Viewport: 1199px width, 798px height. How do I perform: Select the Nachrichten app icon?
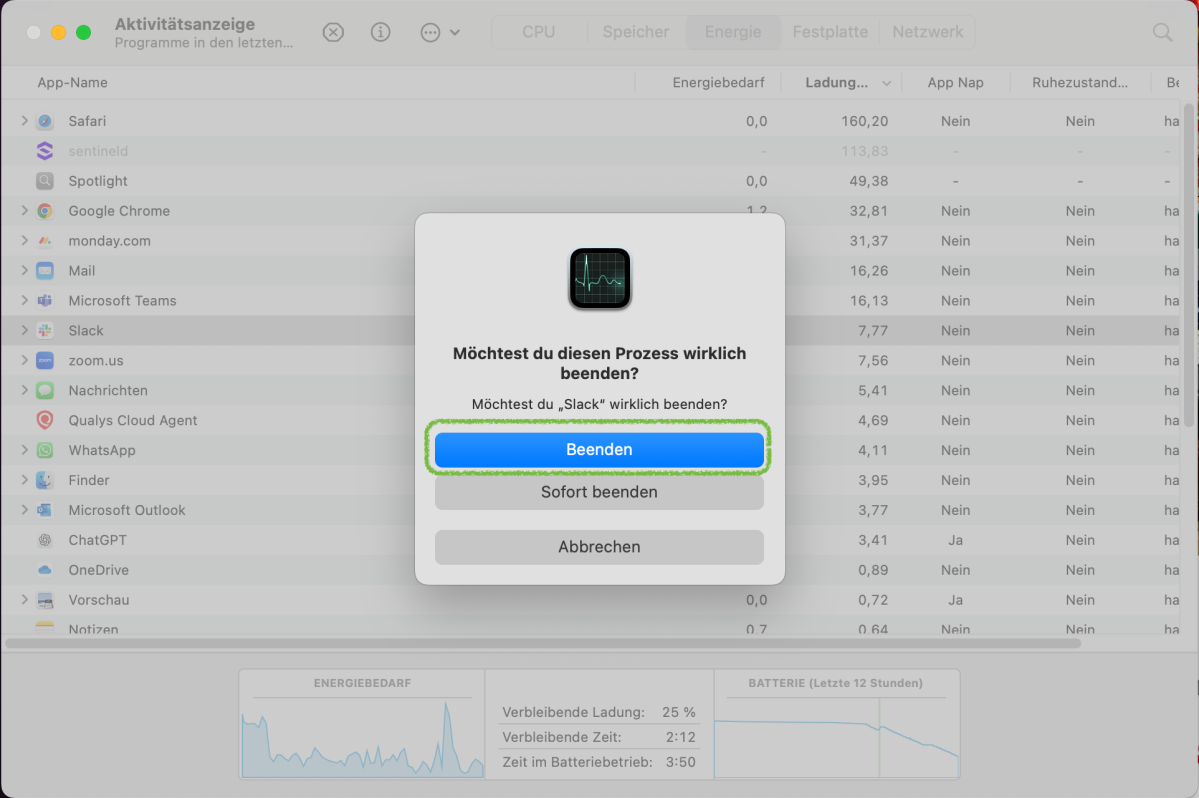[x=45, y=391]
